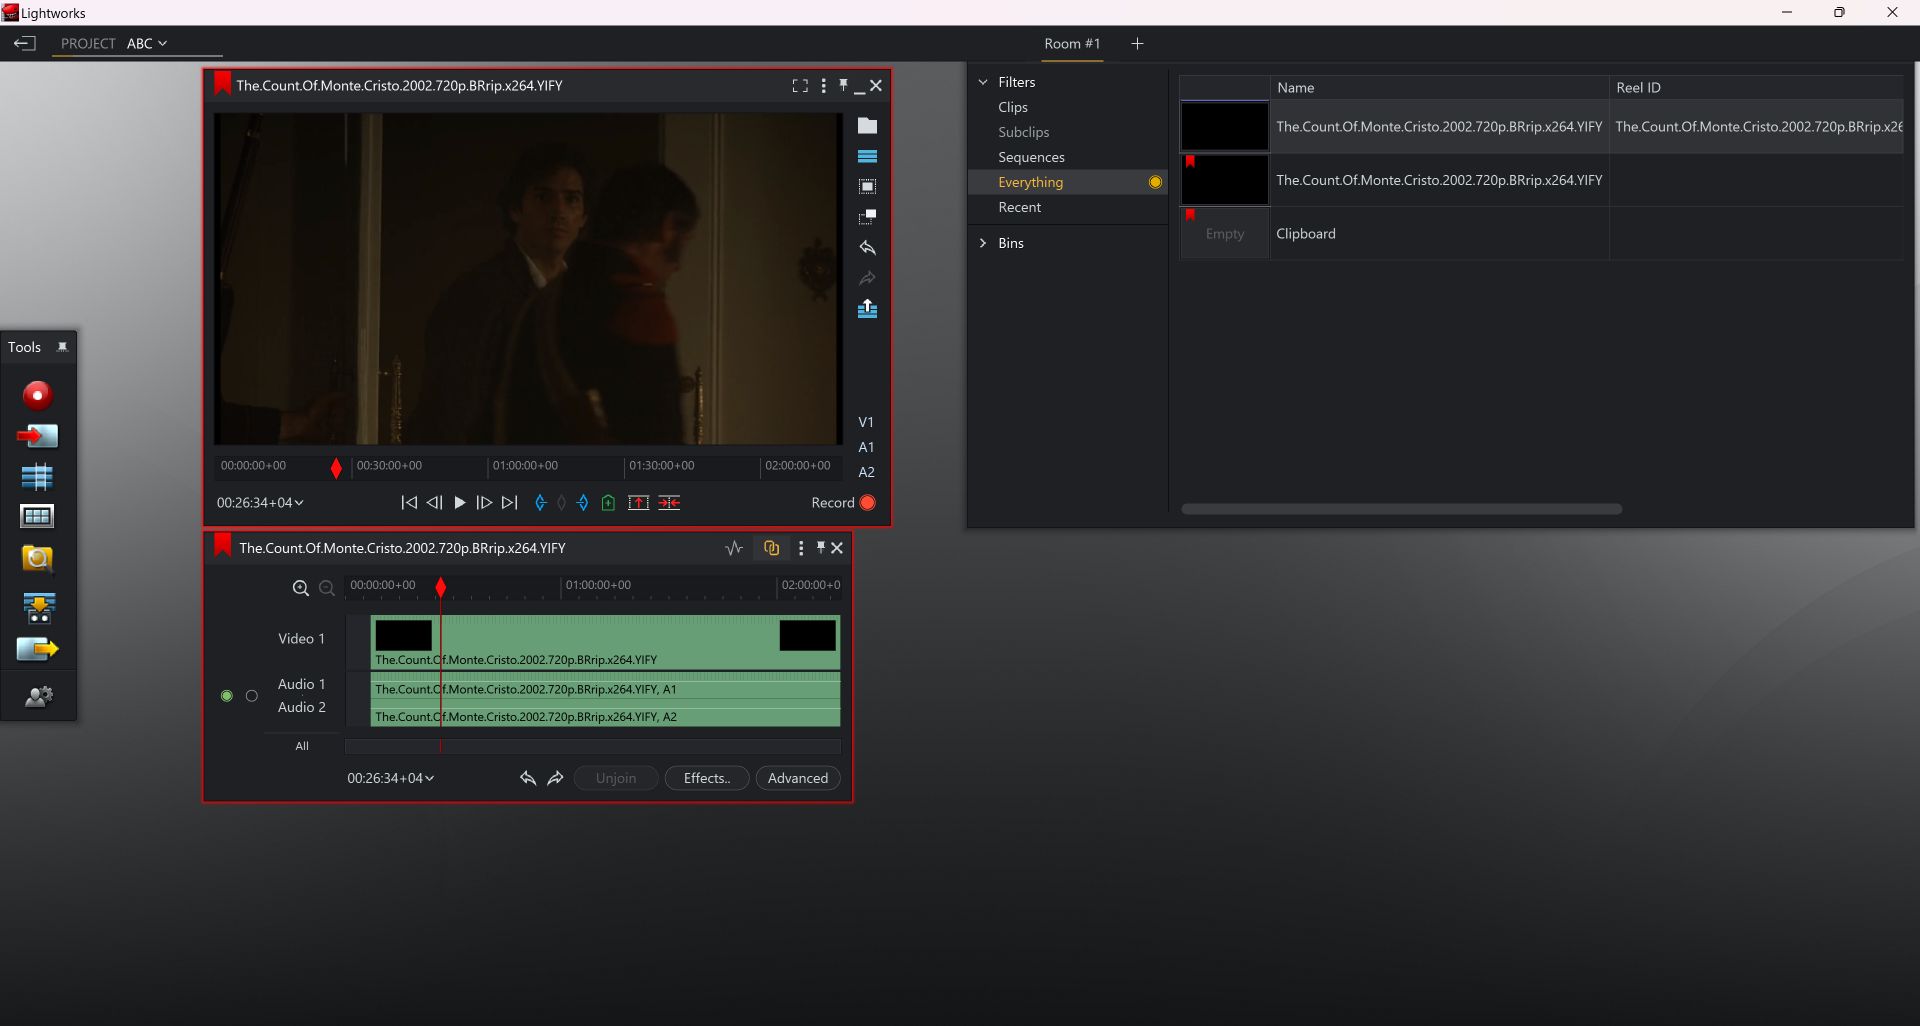
Task: Toggle the A1 track selector in viewer
Action: 866,447
